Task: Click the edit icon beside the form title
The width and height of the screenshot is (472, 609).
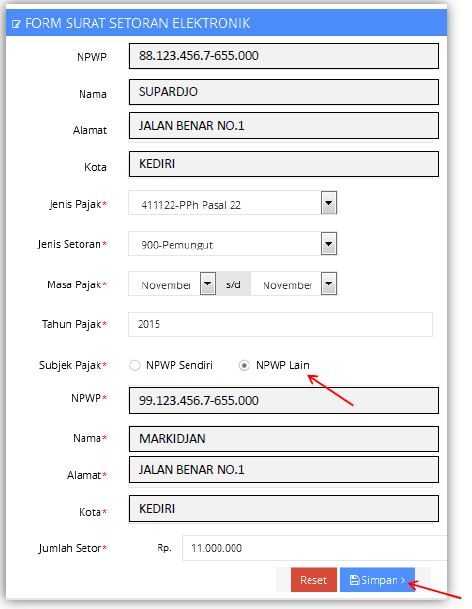Action: [x=16, y=24]
